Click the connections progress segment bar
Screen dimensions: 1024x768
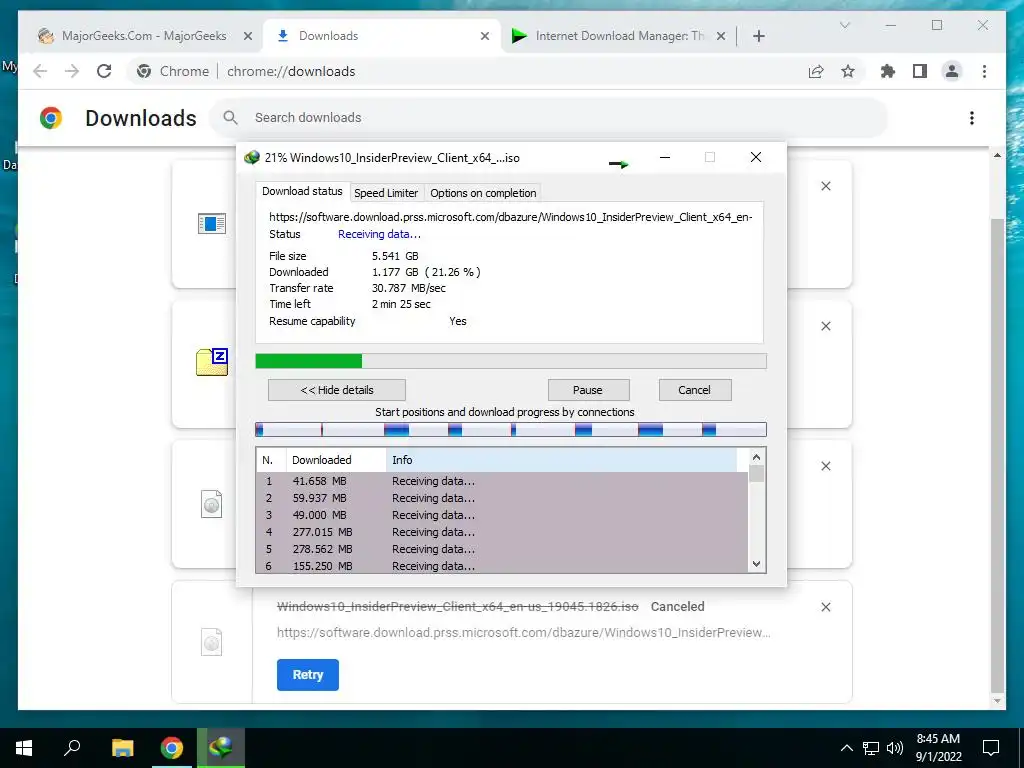(x=511, y=429)
